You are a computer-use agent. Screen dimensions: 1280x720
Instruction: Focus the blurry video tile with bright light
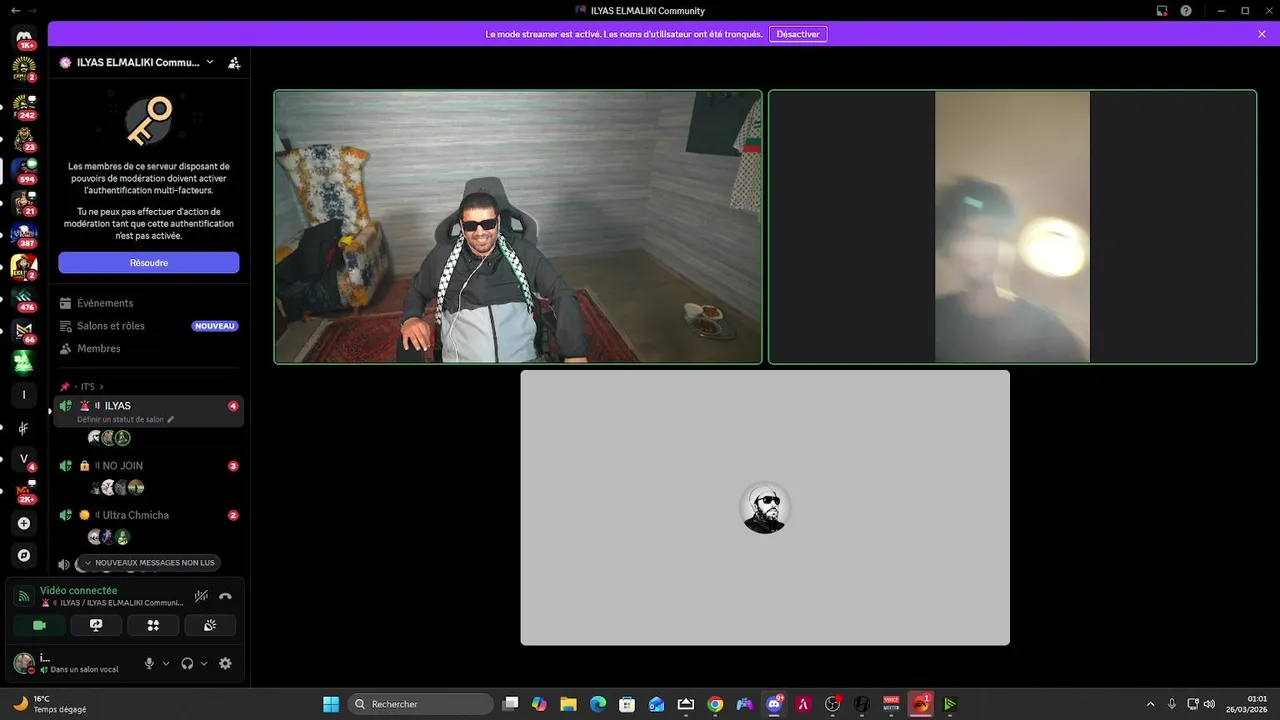coord(1012,227)
